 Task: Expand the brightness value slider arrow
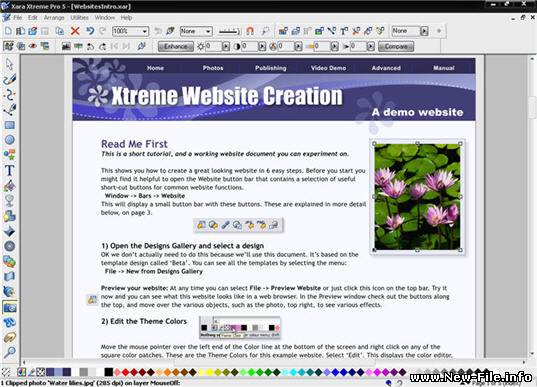[226, 46]
